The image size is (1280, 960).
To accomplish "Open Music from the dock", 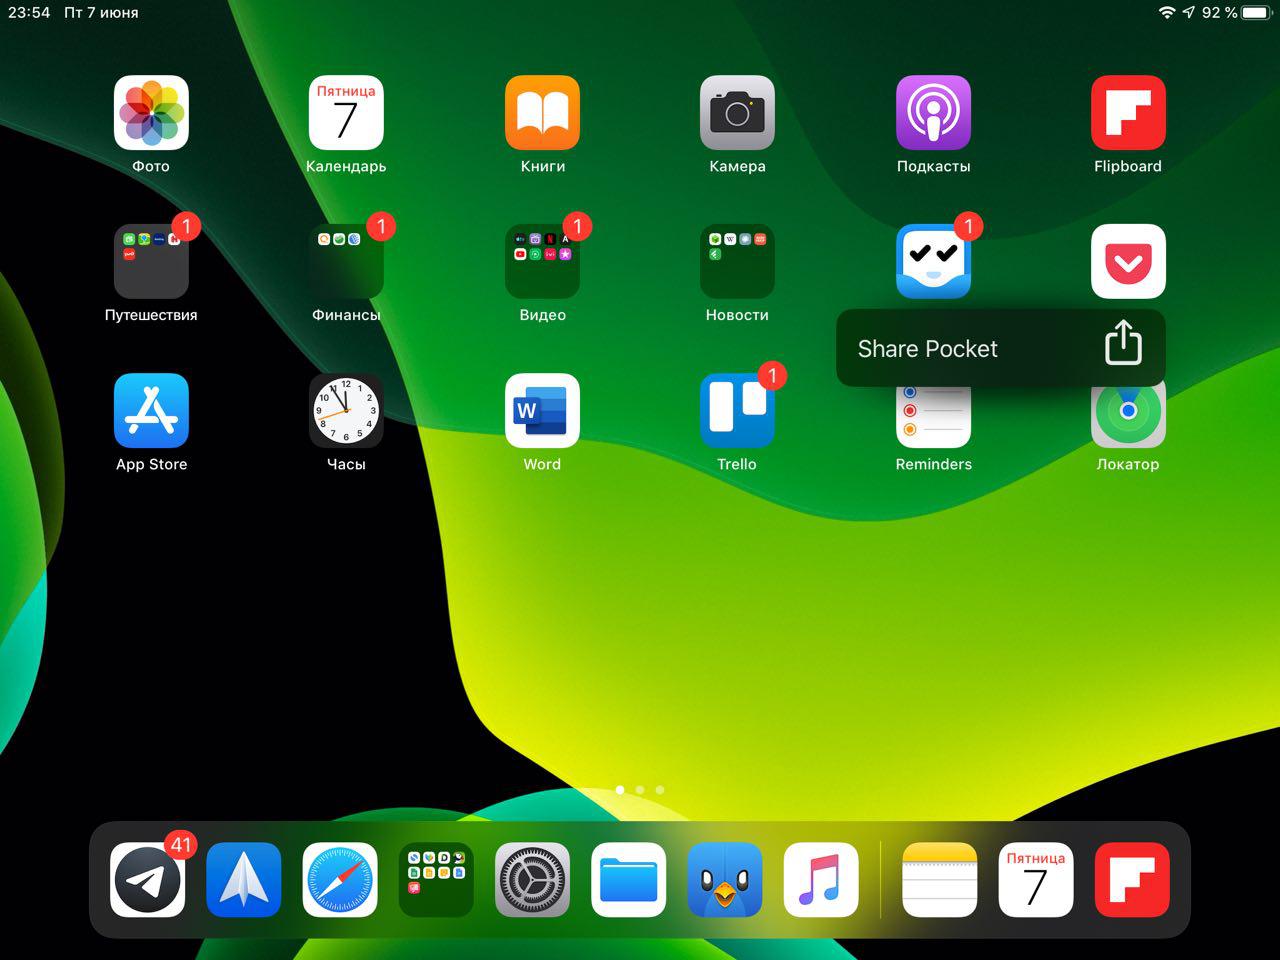I will click(x=821, y=880).
